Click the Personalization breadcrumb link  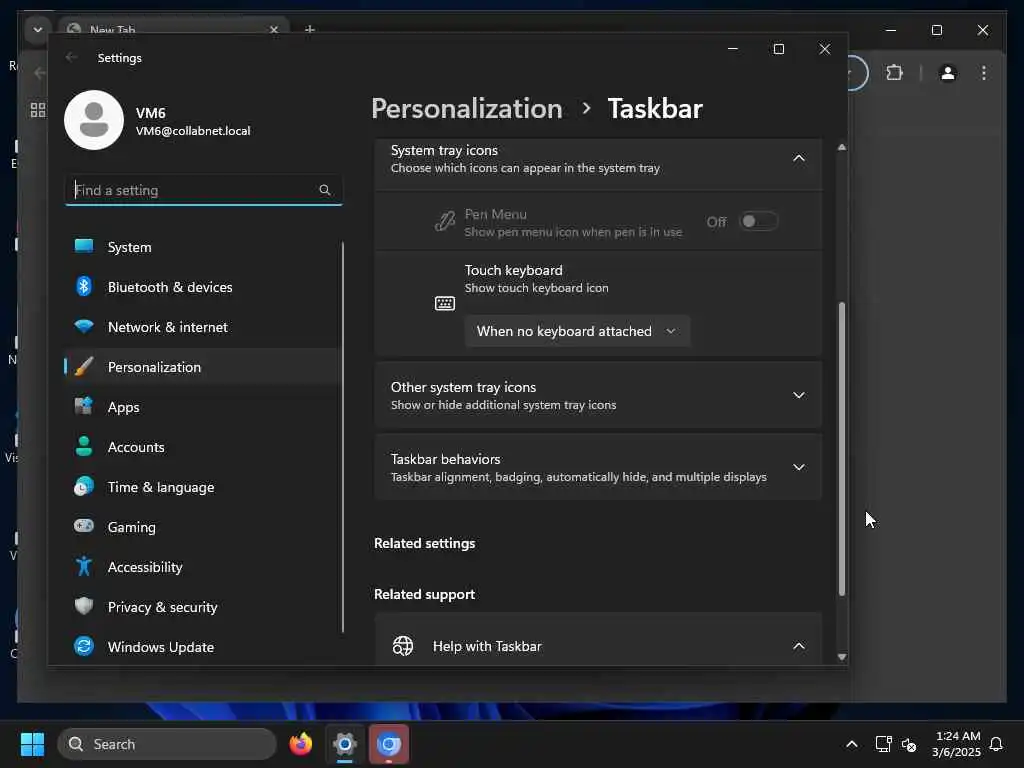pyautogui.click(x=467, y=108)
